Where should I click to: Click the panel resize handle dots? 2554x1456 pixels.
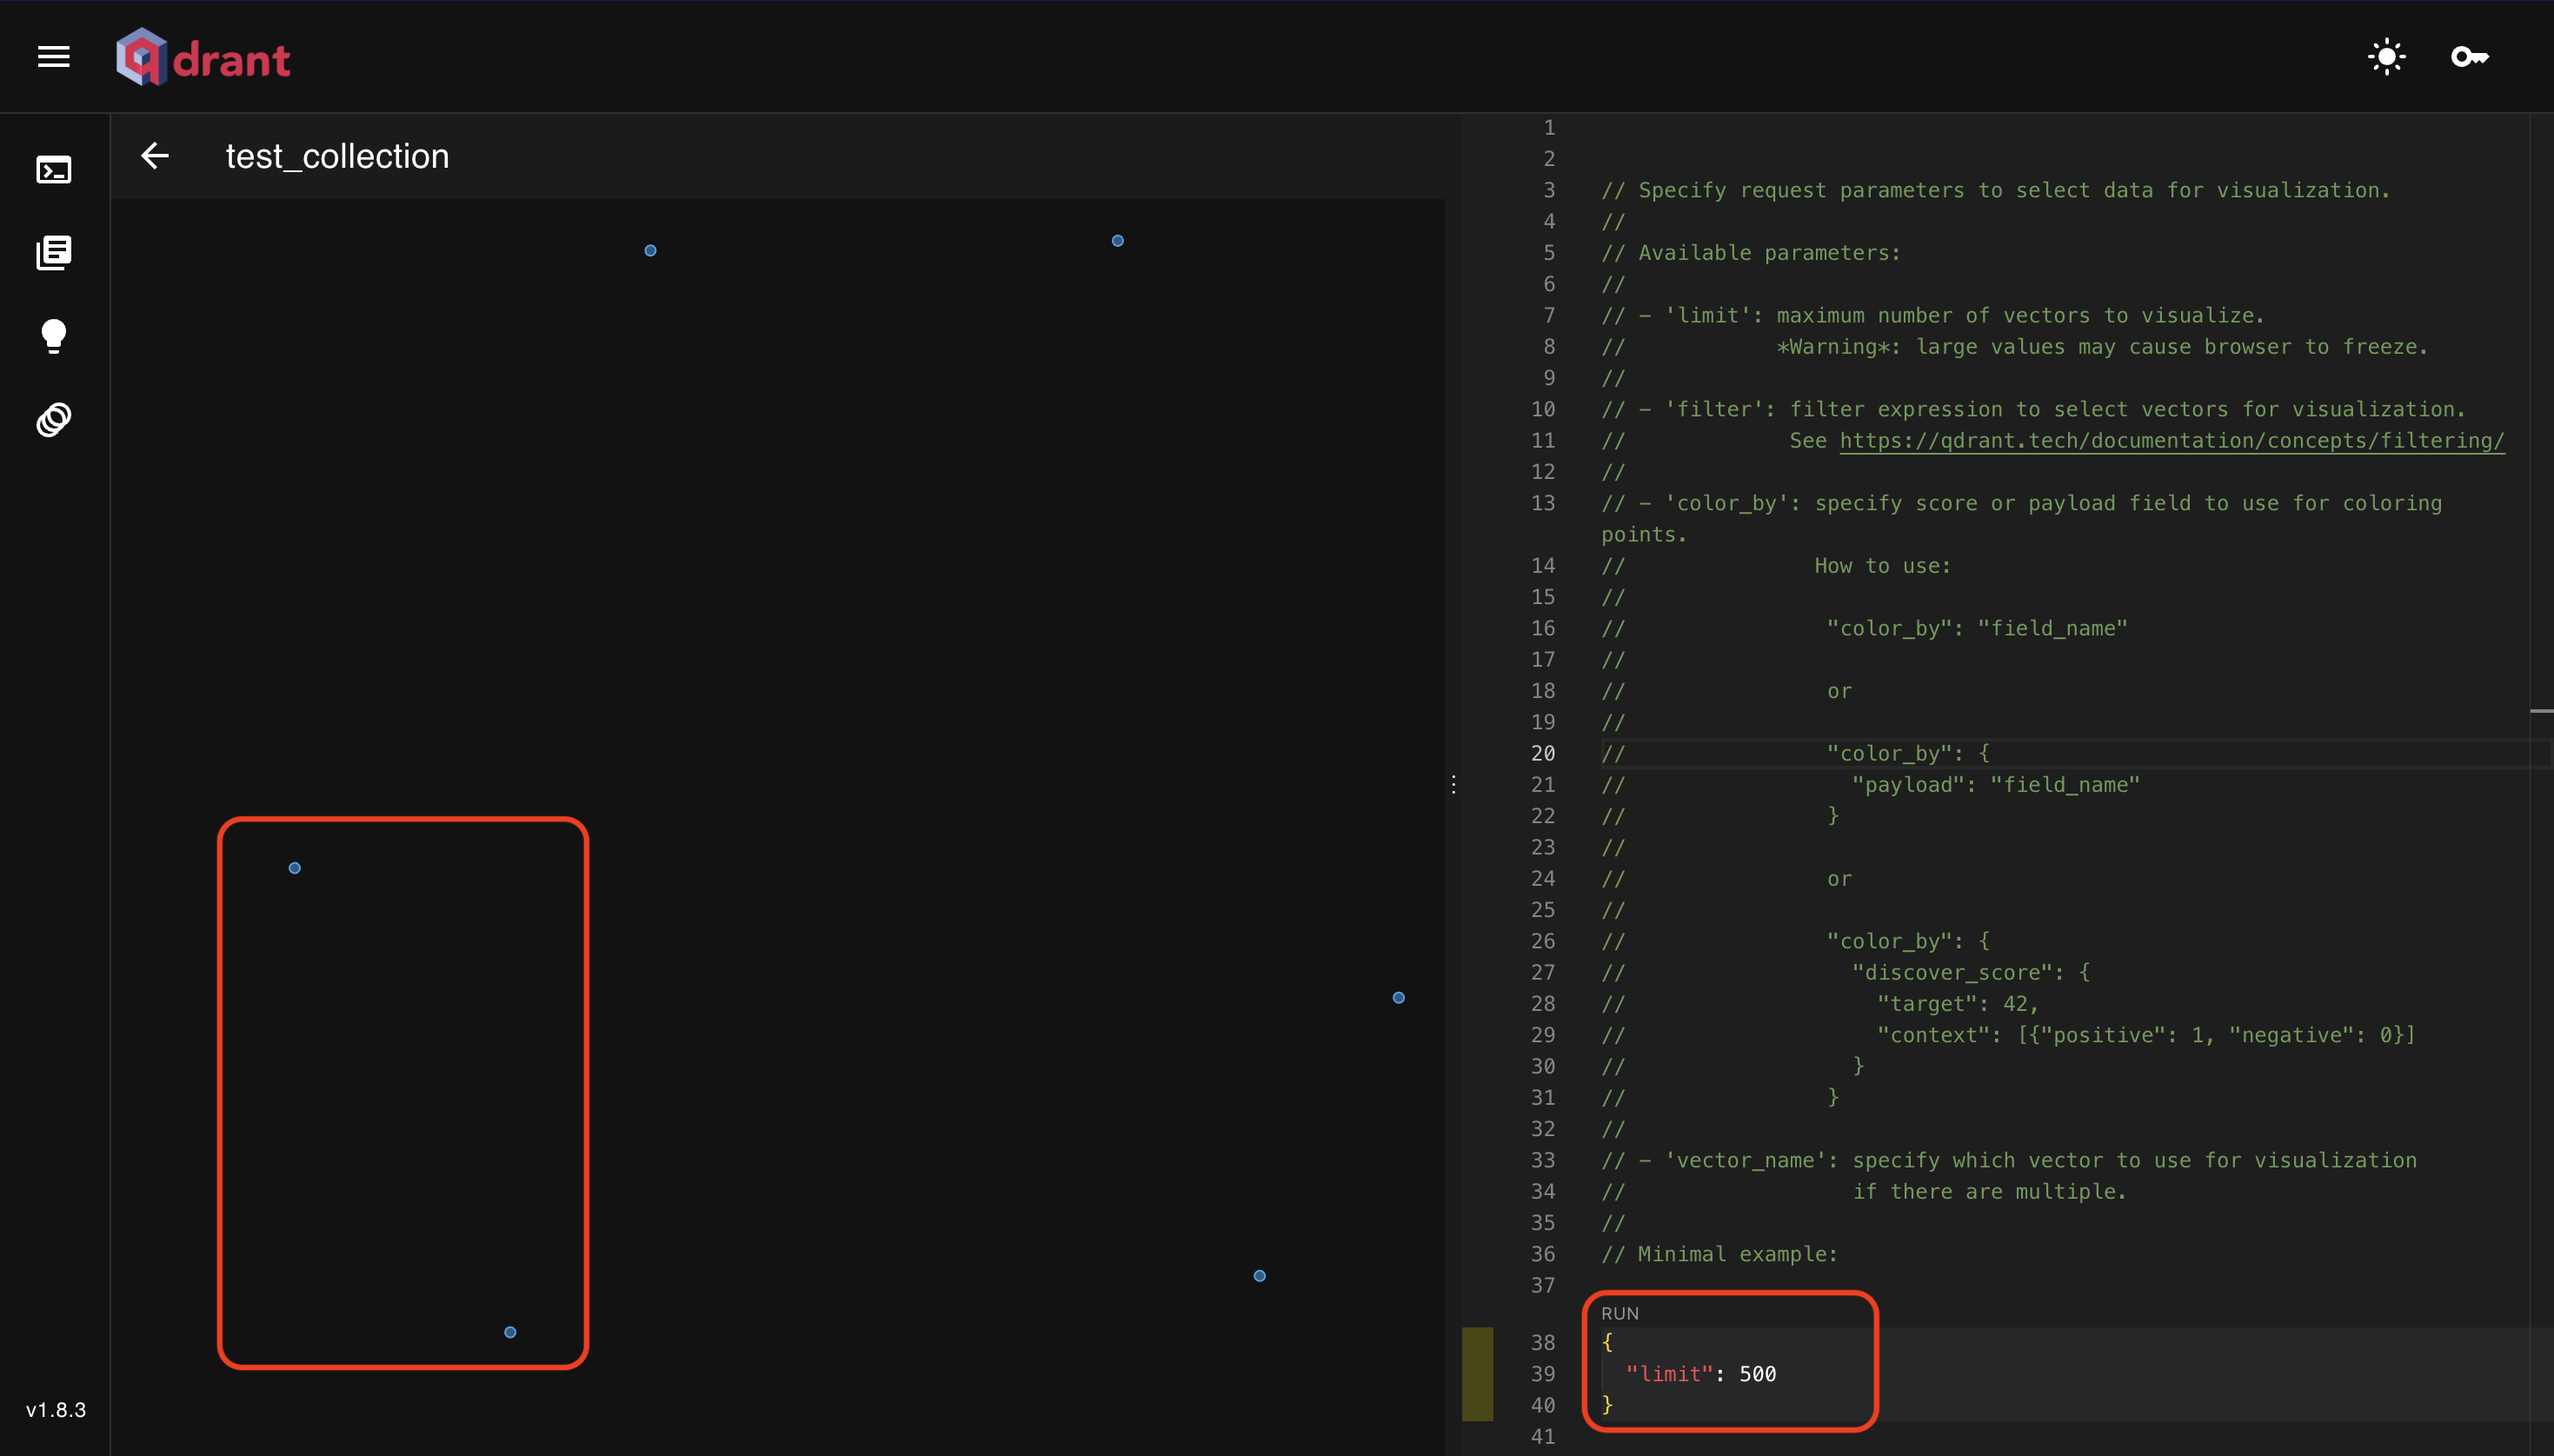click(x=1453, y=784)
